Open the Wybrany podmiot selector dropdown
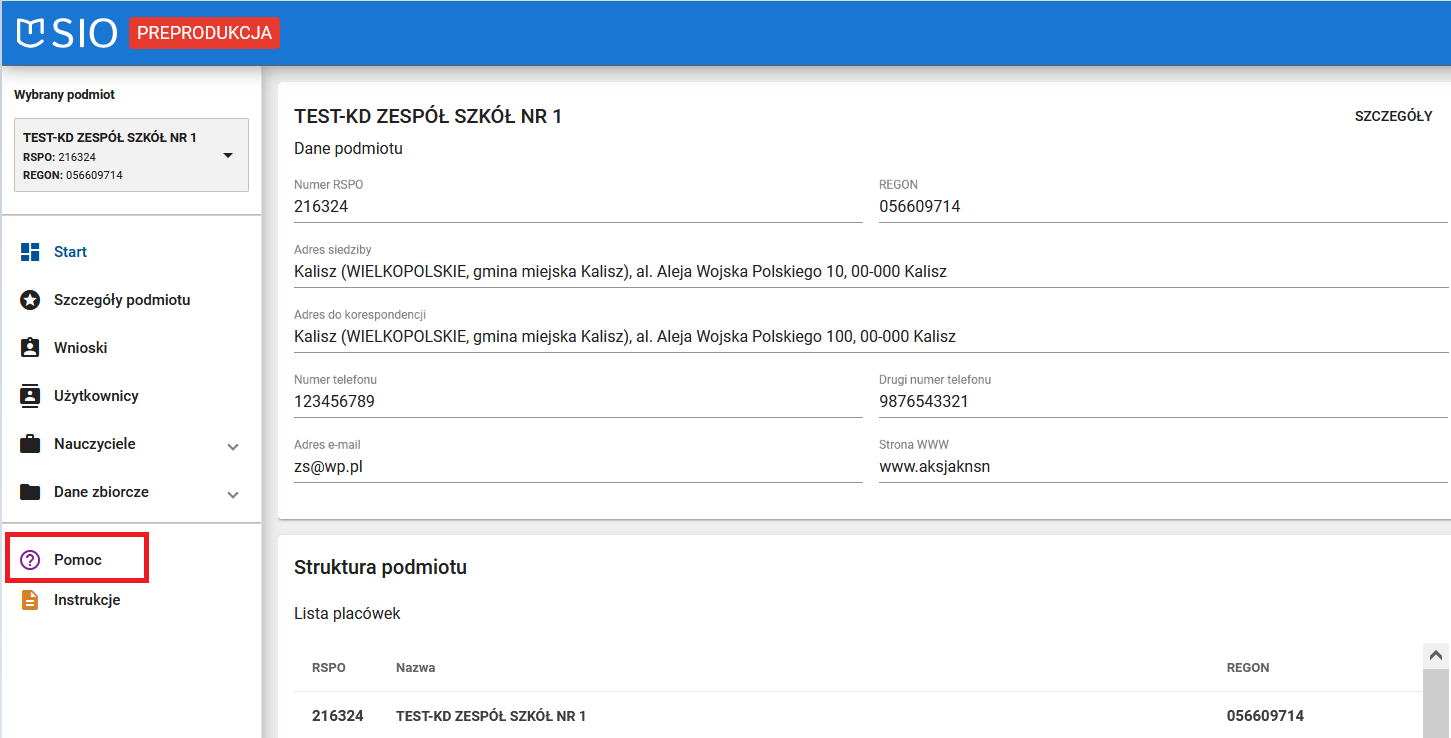 [228, 155]
